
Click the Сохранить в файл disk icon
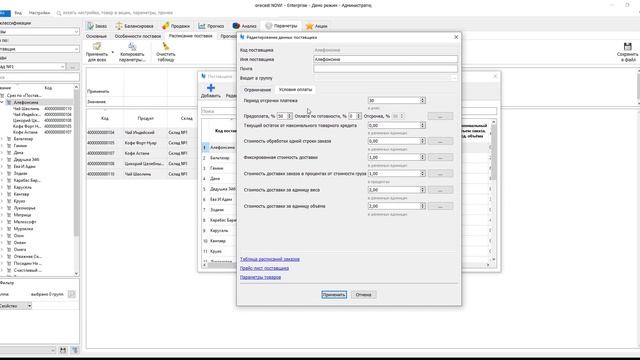pos(627,47)
